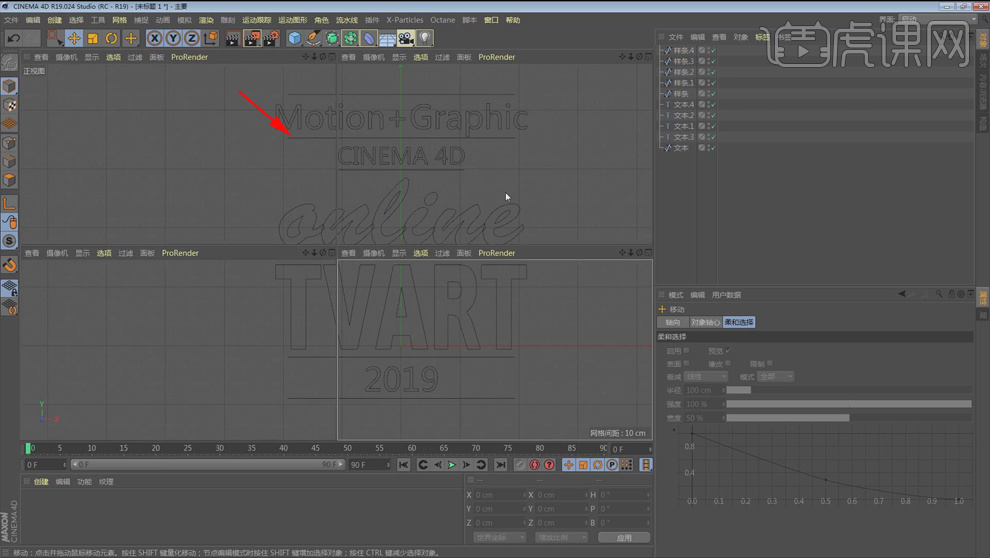Adjust the 强度 slider bar
This screenshot has width=990, height=558.
849,404
